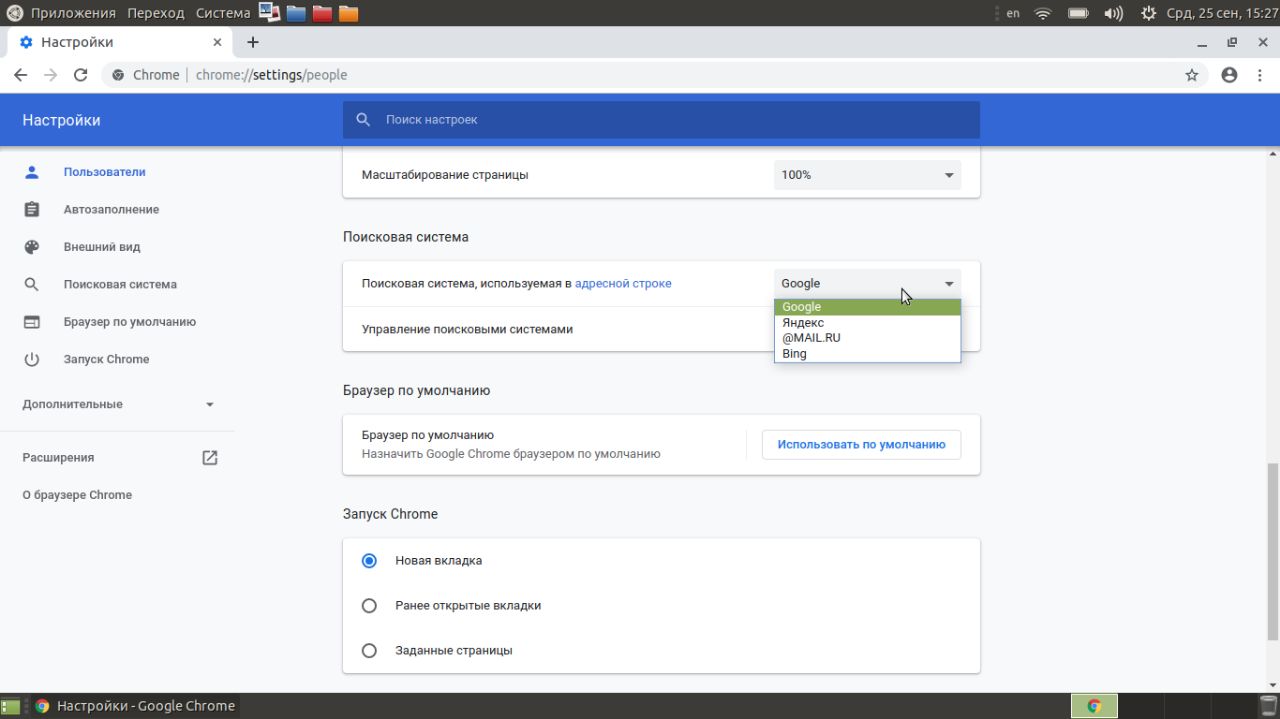Click the gear icon in top panel
1280x719 pixels.
1148,13
